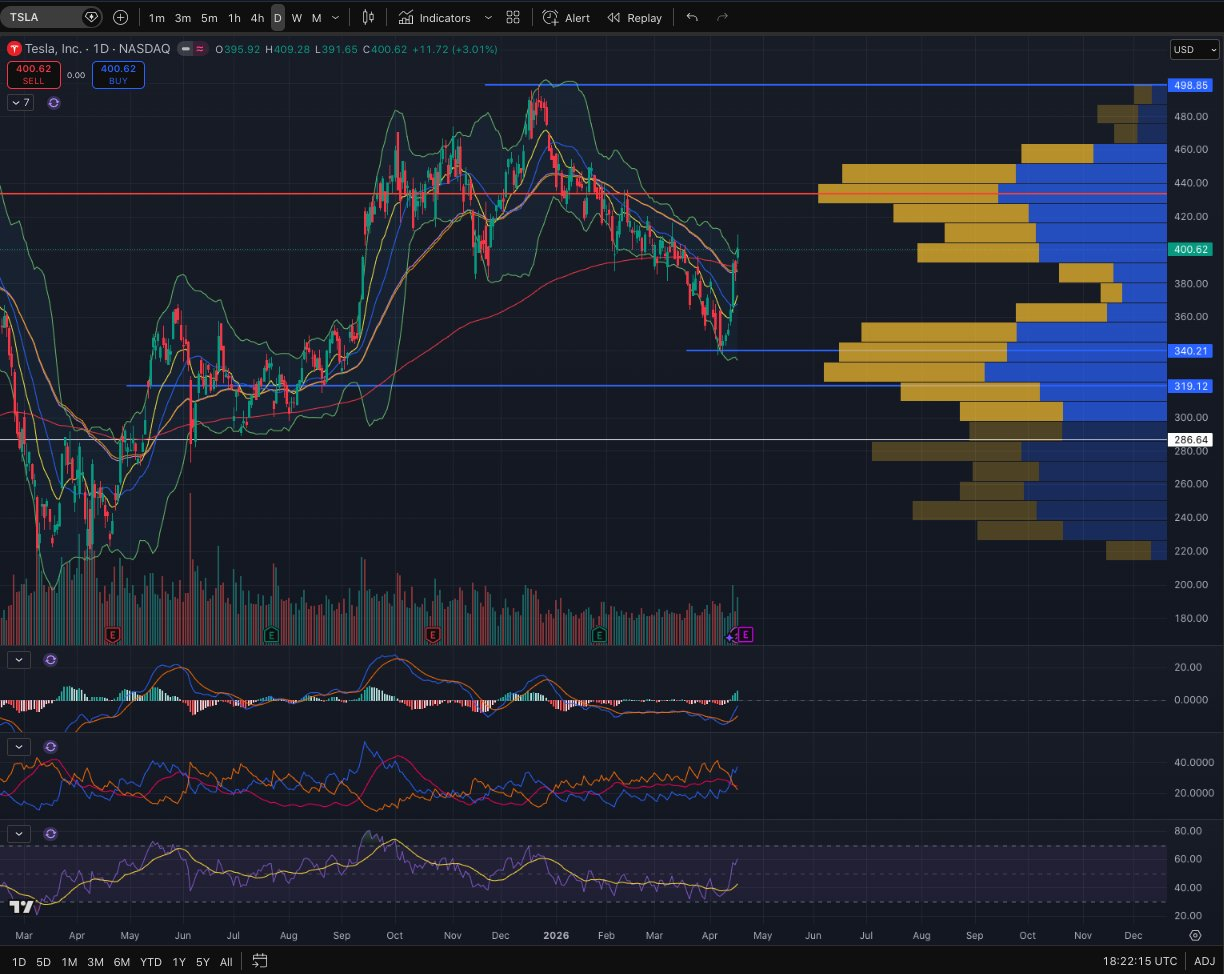This screenshot has width=1224, height=974.
Task: Open the Indicators dialog
Action: pos(434,18)
